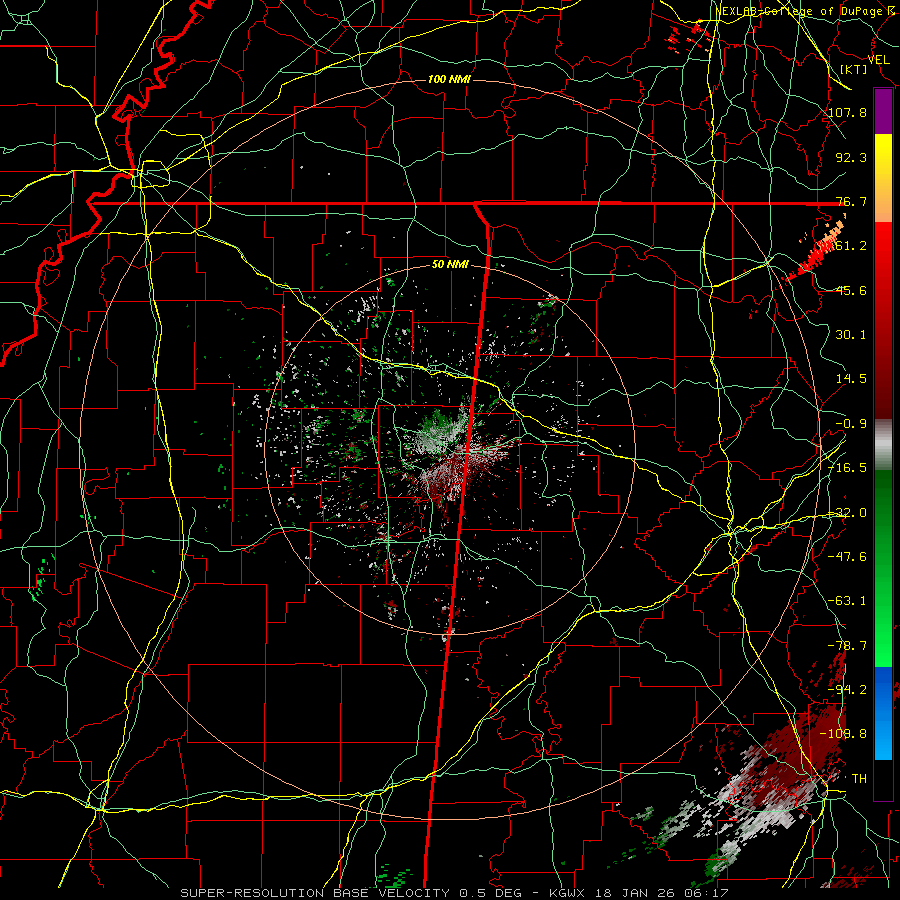Click the -0.9 legend value

tap(851, 424)
